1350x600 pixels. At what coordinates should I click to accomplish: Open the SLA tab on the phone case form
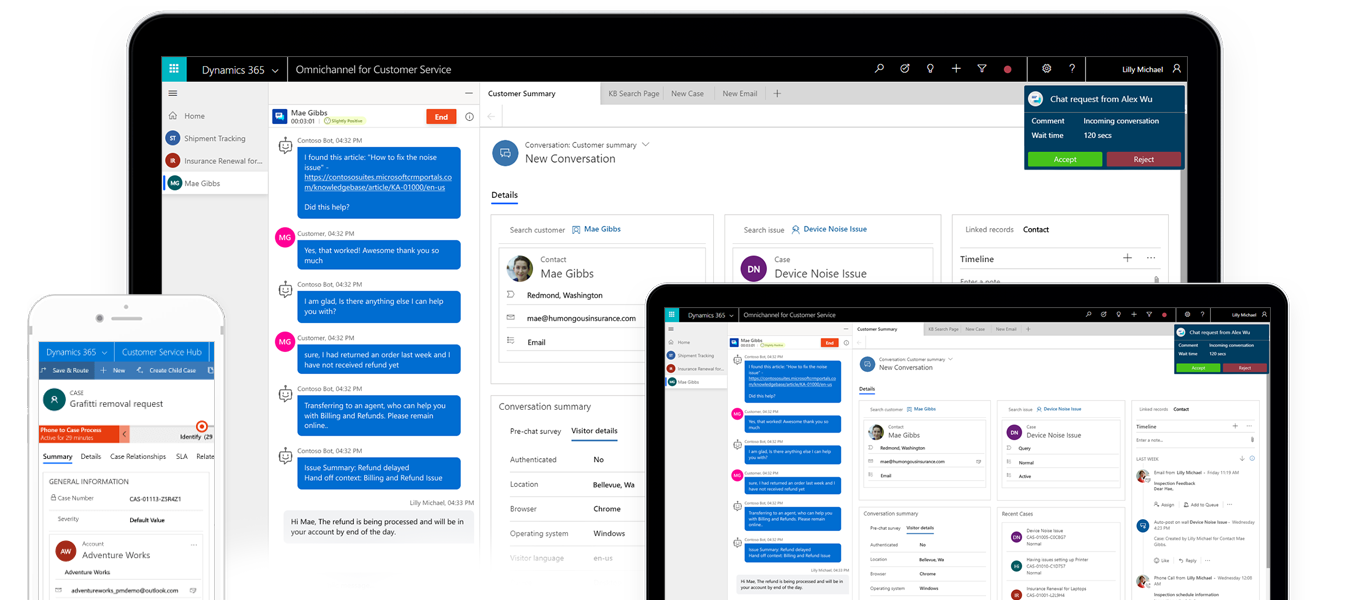click(182, 457)
